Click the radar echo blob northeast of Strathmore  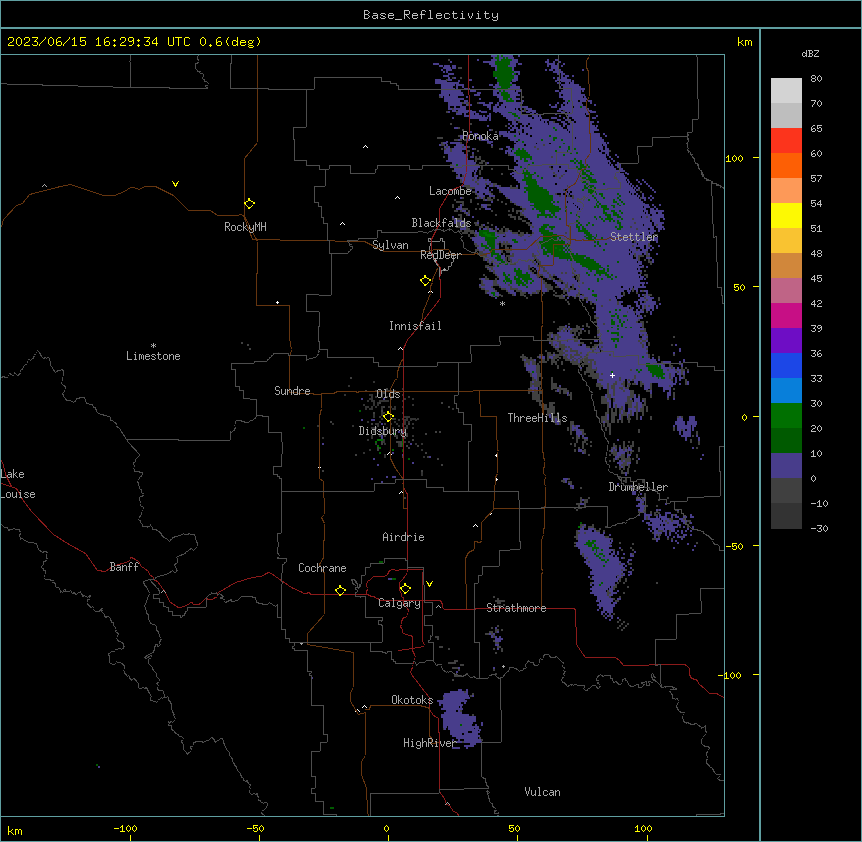602,570
